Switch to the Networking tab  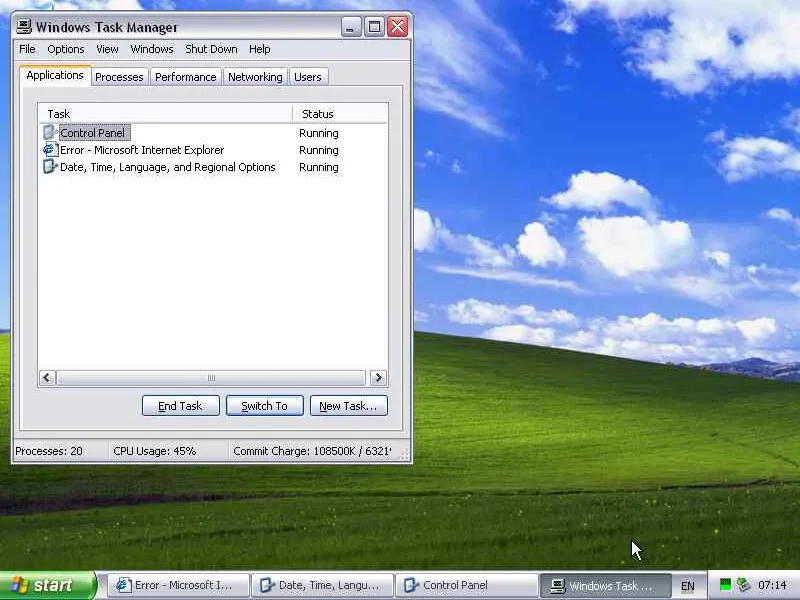coord(255,77)
